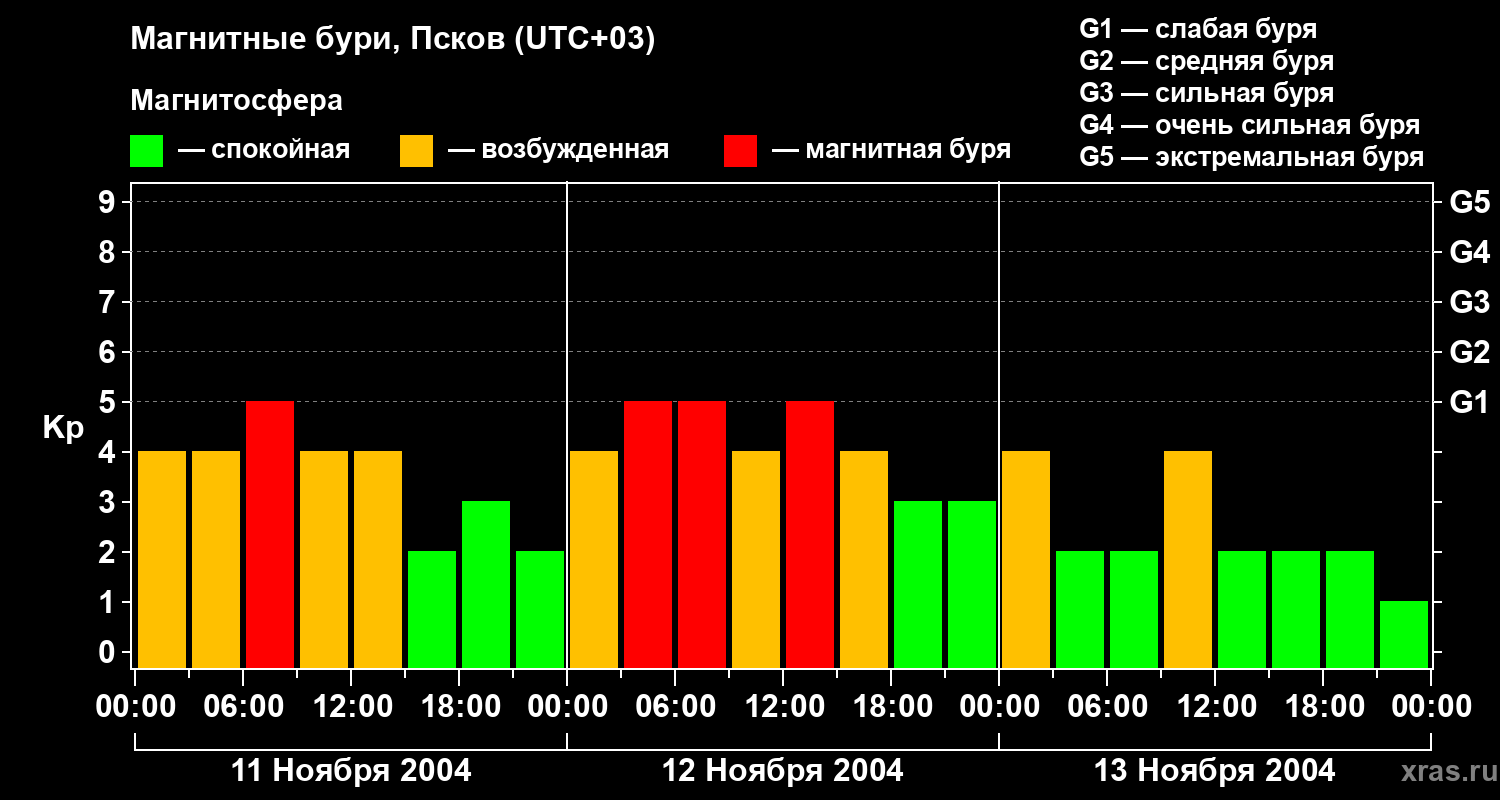Click the green 'спокойная' legend swatch
The image size is (1500, 800).
point(146,151)
